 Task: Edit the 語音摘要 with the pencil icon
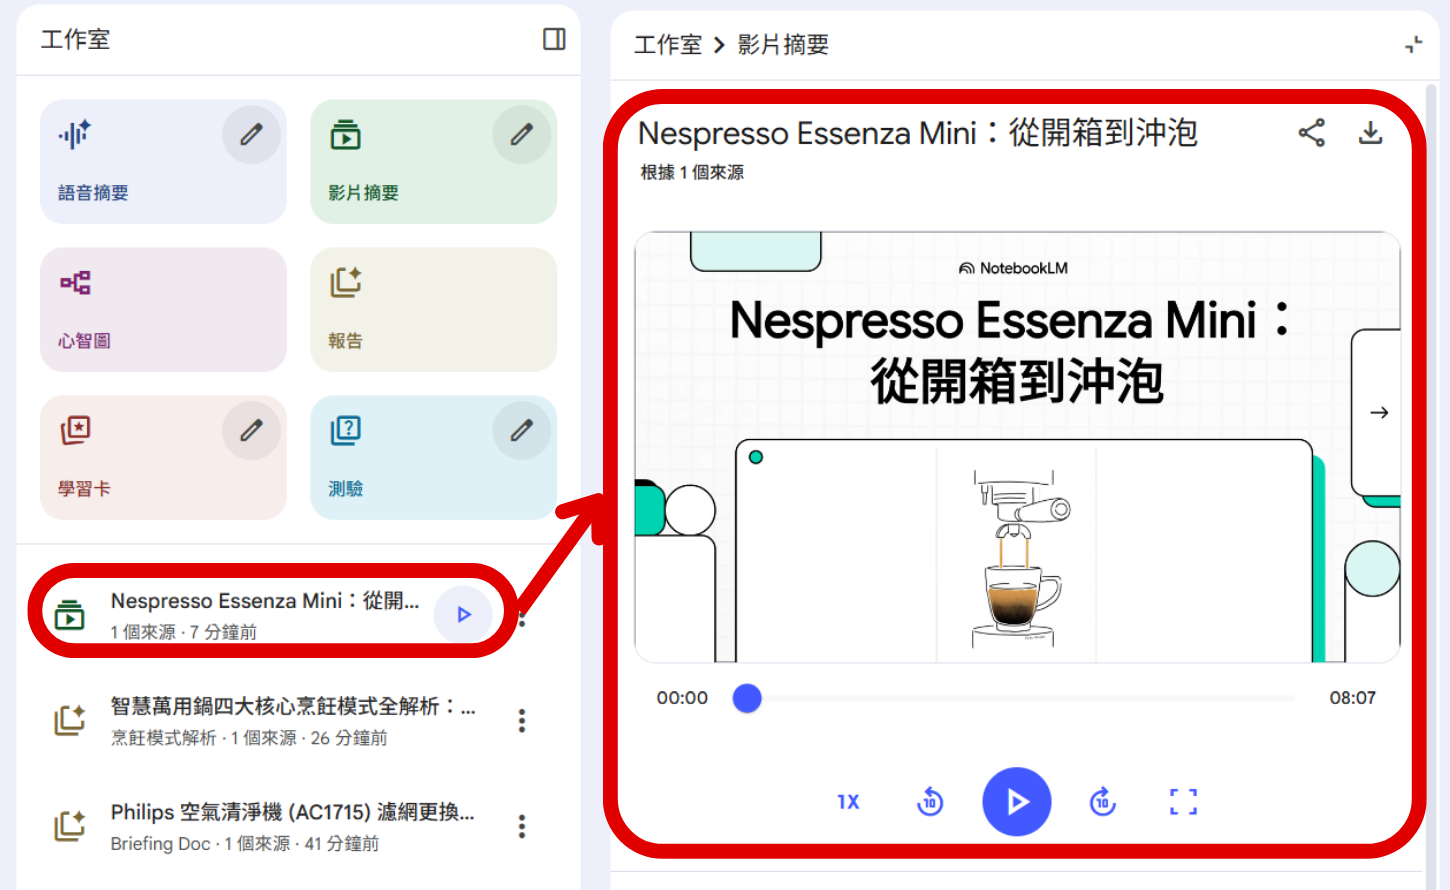(x=251, y=133)
